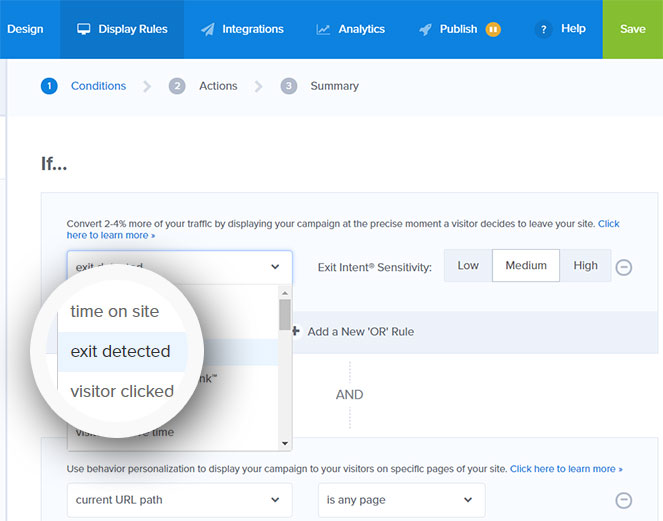Open the Design tab

[x=25, y=29]
